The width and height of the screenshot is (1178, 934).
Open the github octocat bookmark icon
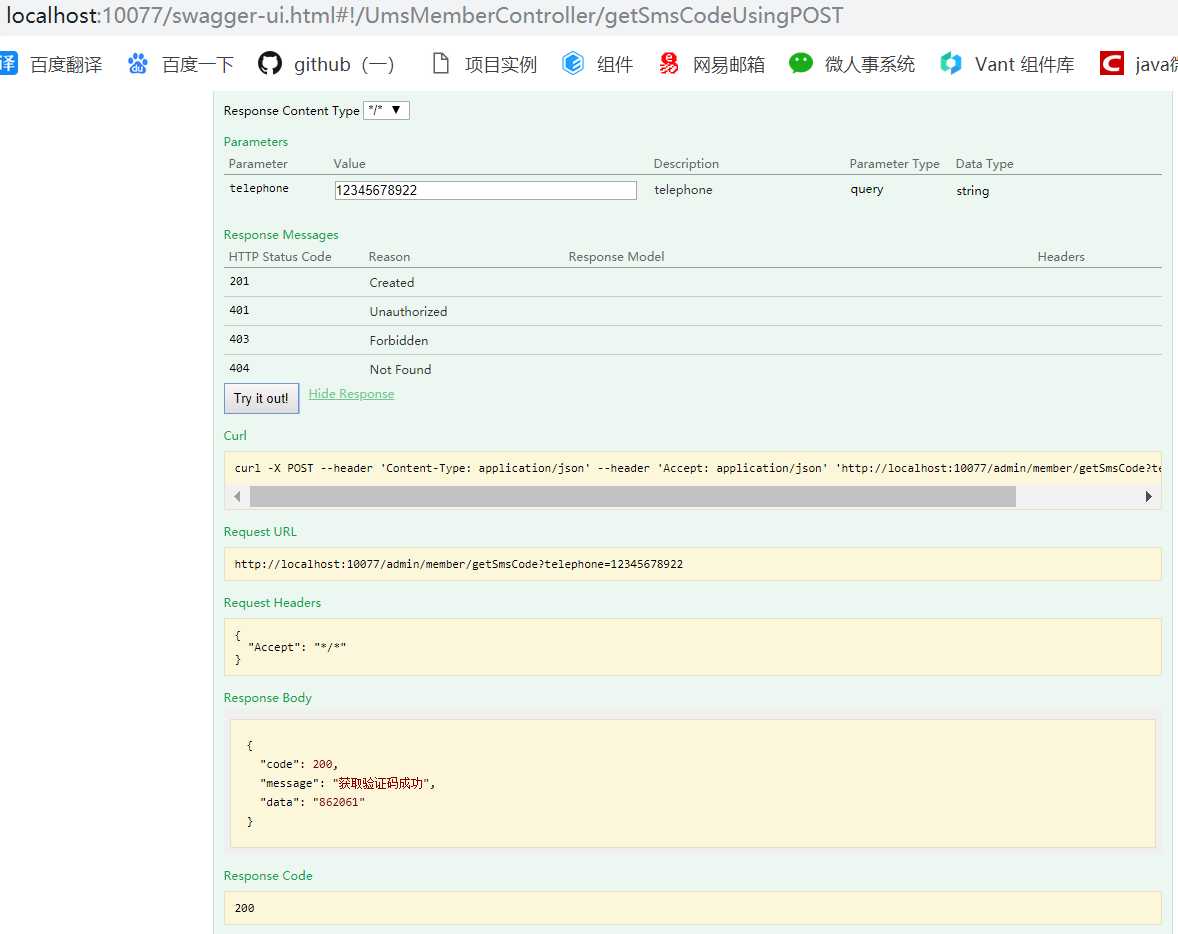[270, 64]
